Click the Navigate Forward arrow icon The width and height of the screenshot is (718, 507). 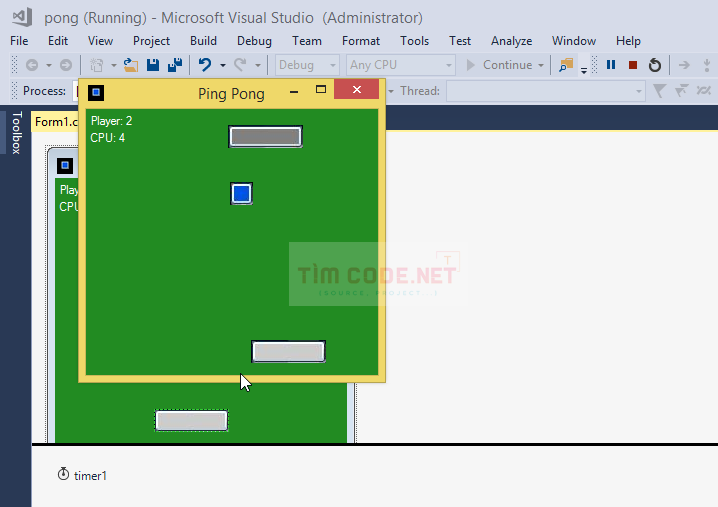(x=66, y=65)
